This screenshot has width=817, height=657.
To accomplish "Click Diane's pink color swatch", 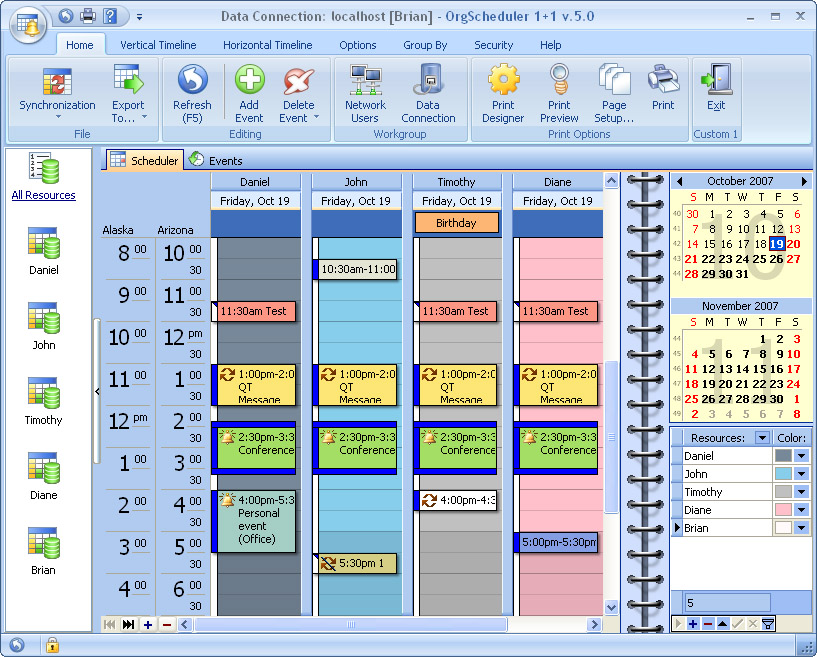I will coord(783,510).
